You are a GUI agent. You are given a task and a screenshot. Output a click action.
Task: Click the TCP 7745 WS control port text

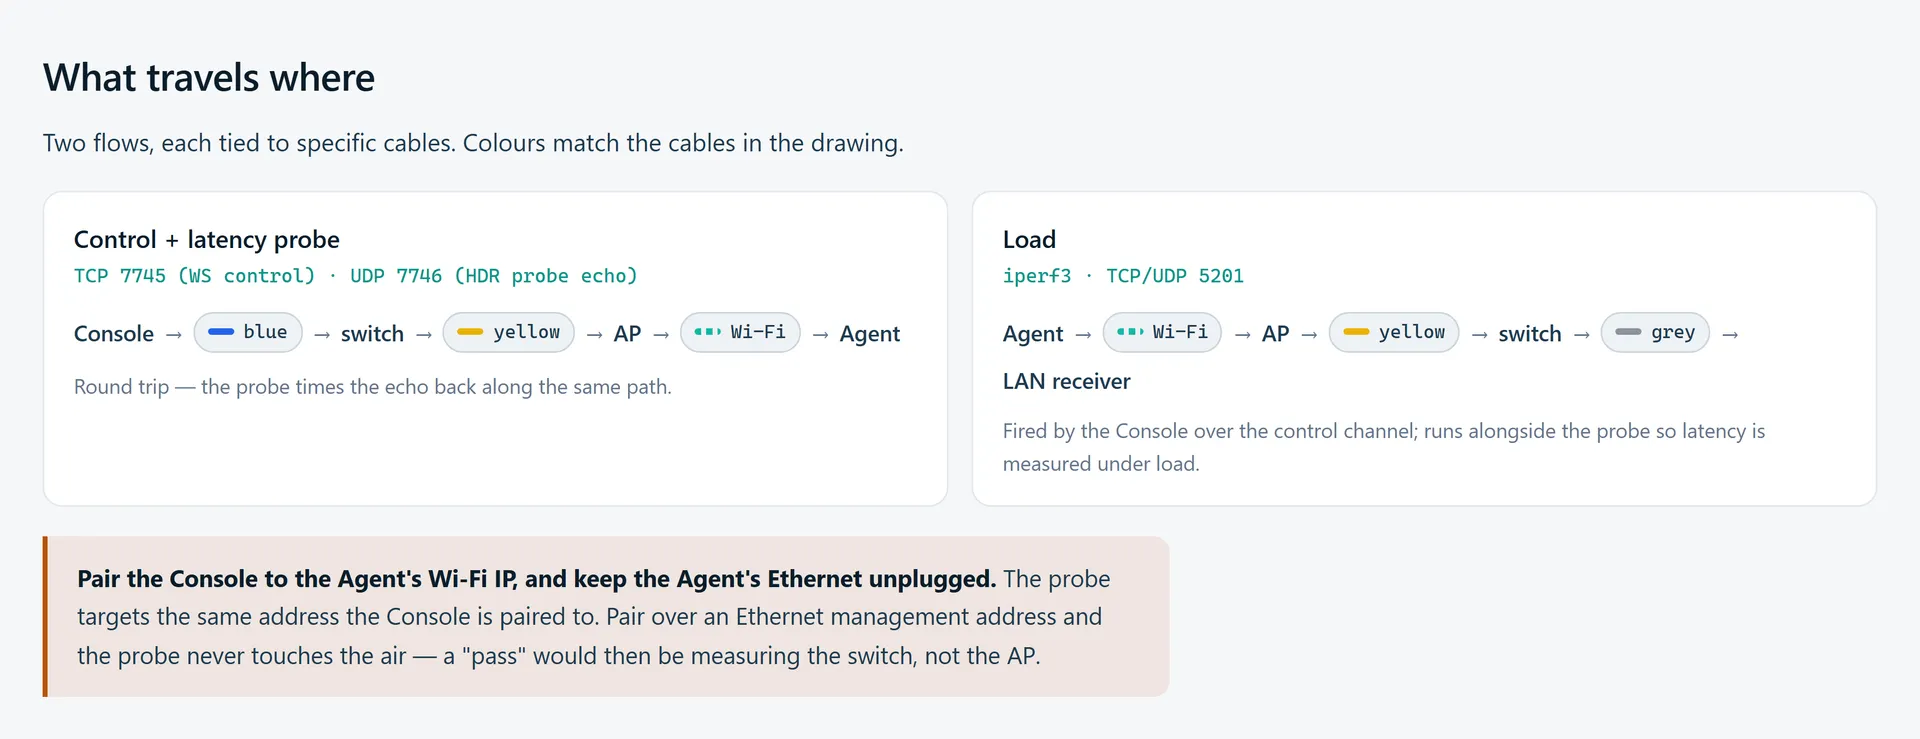(194, 276)
